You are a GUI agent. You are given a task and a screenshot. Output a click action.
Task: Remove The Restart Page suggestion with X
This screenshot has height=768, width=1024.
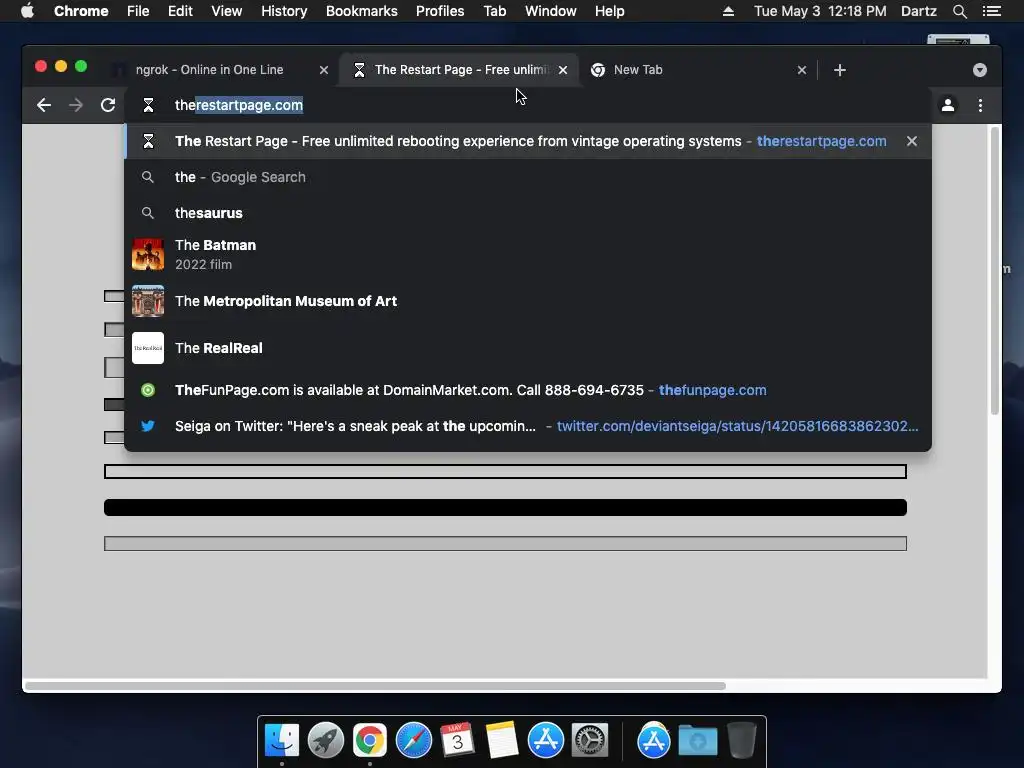point(912,141)
